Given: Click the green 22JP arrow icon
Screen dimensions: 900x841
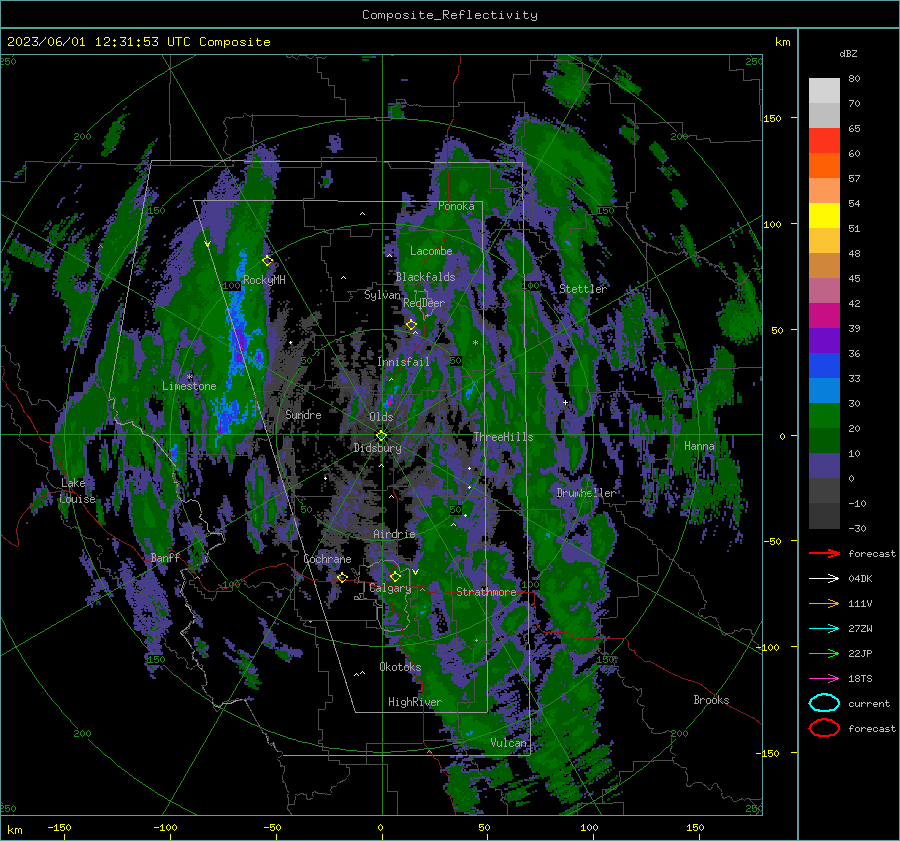Looking at the screenshot, I should (x=824, y=653).
